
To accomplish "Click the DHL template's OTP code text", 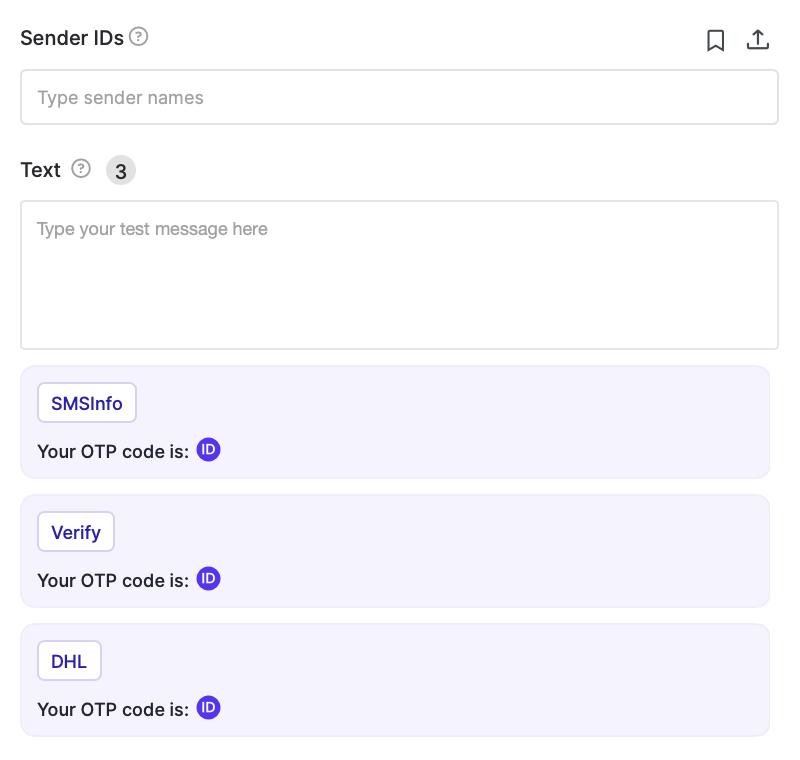I will point(113,710).
